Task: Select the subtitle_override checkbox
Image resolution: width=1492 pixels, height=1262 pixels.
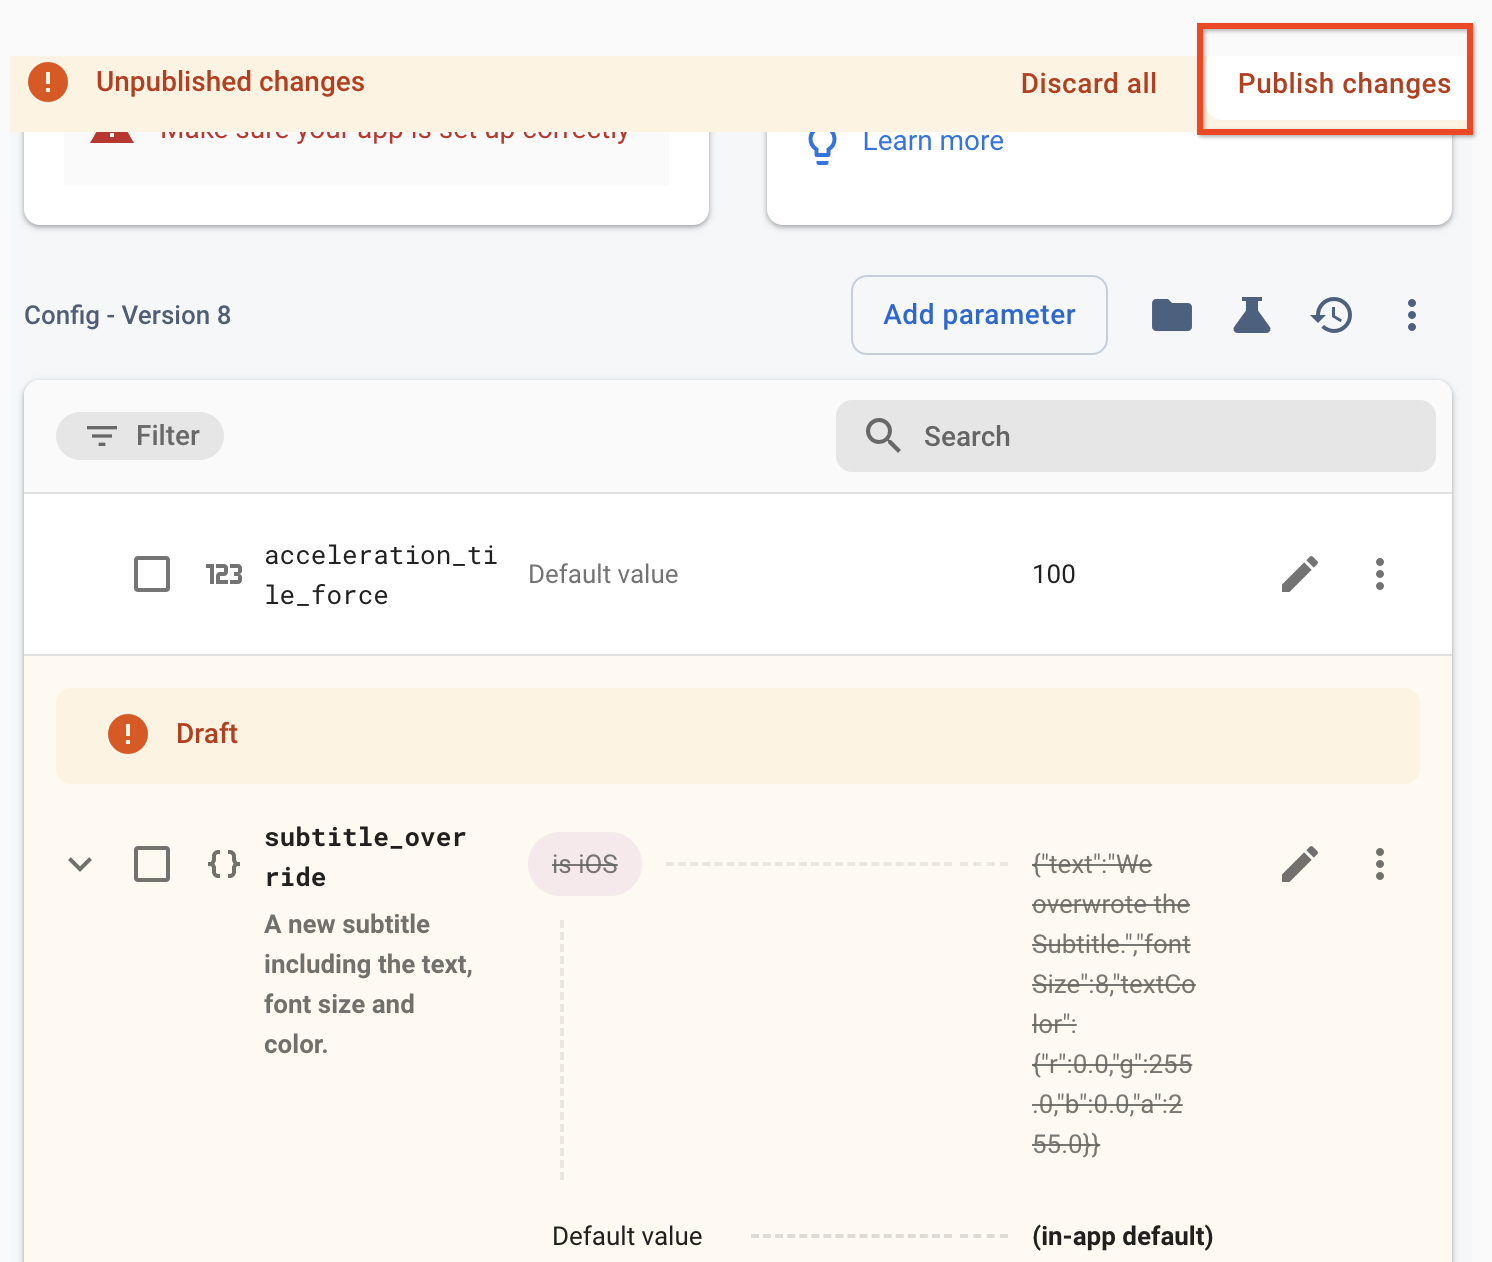Action: pyautogui.click(x=152, y=864)
